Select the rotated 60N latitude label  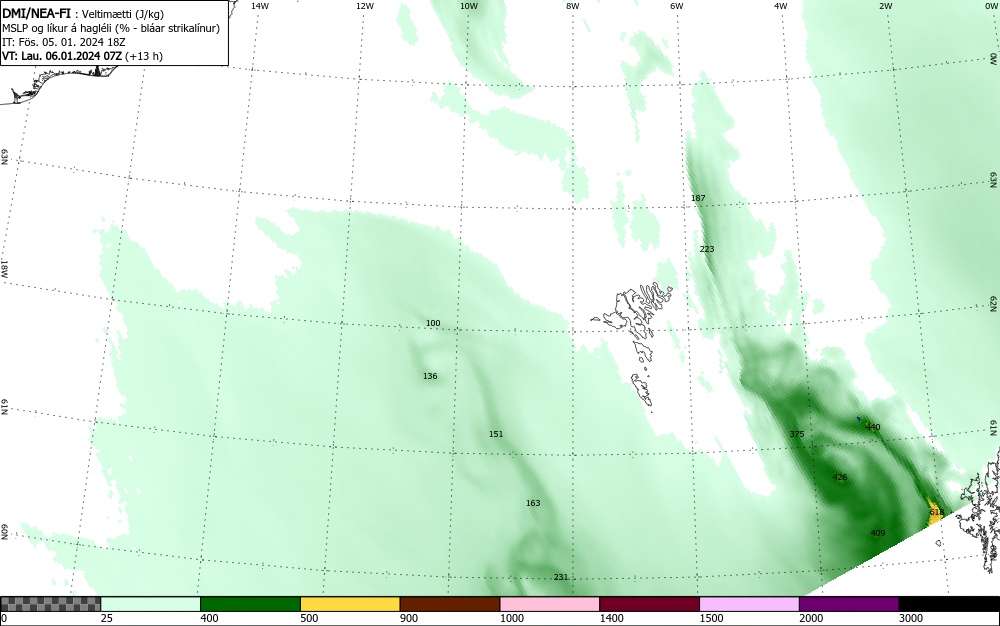click(4, 532)
